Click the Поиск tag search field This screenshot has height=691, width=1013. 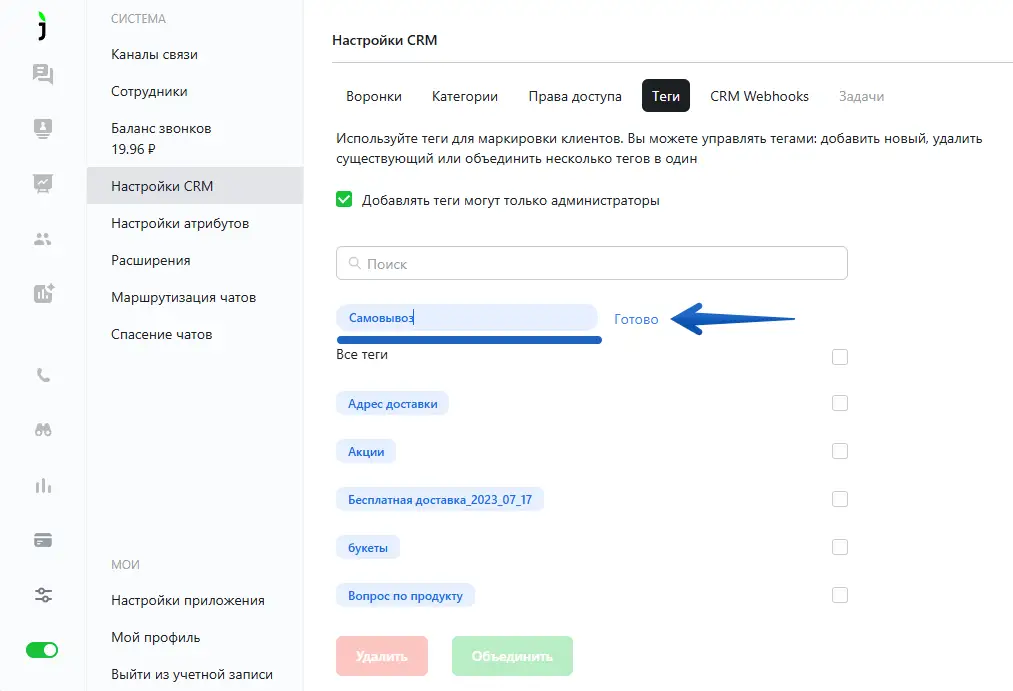(592, 264)
